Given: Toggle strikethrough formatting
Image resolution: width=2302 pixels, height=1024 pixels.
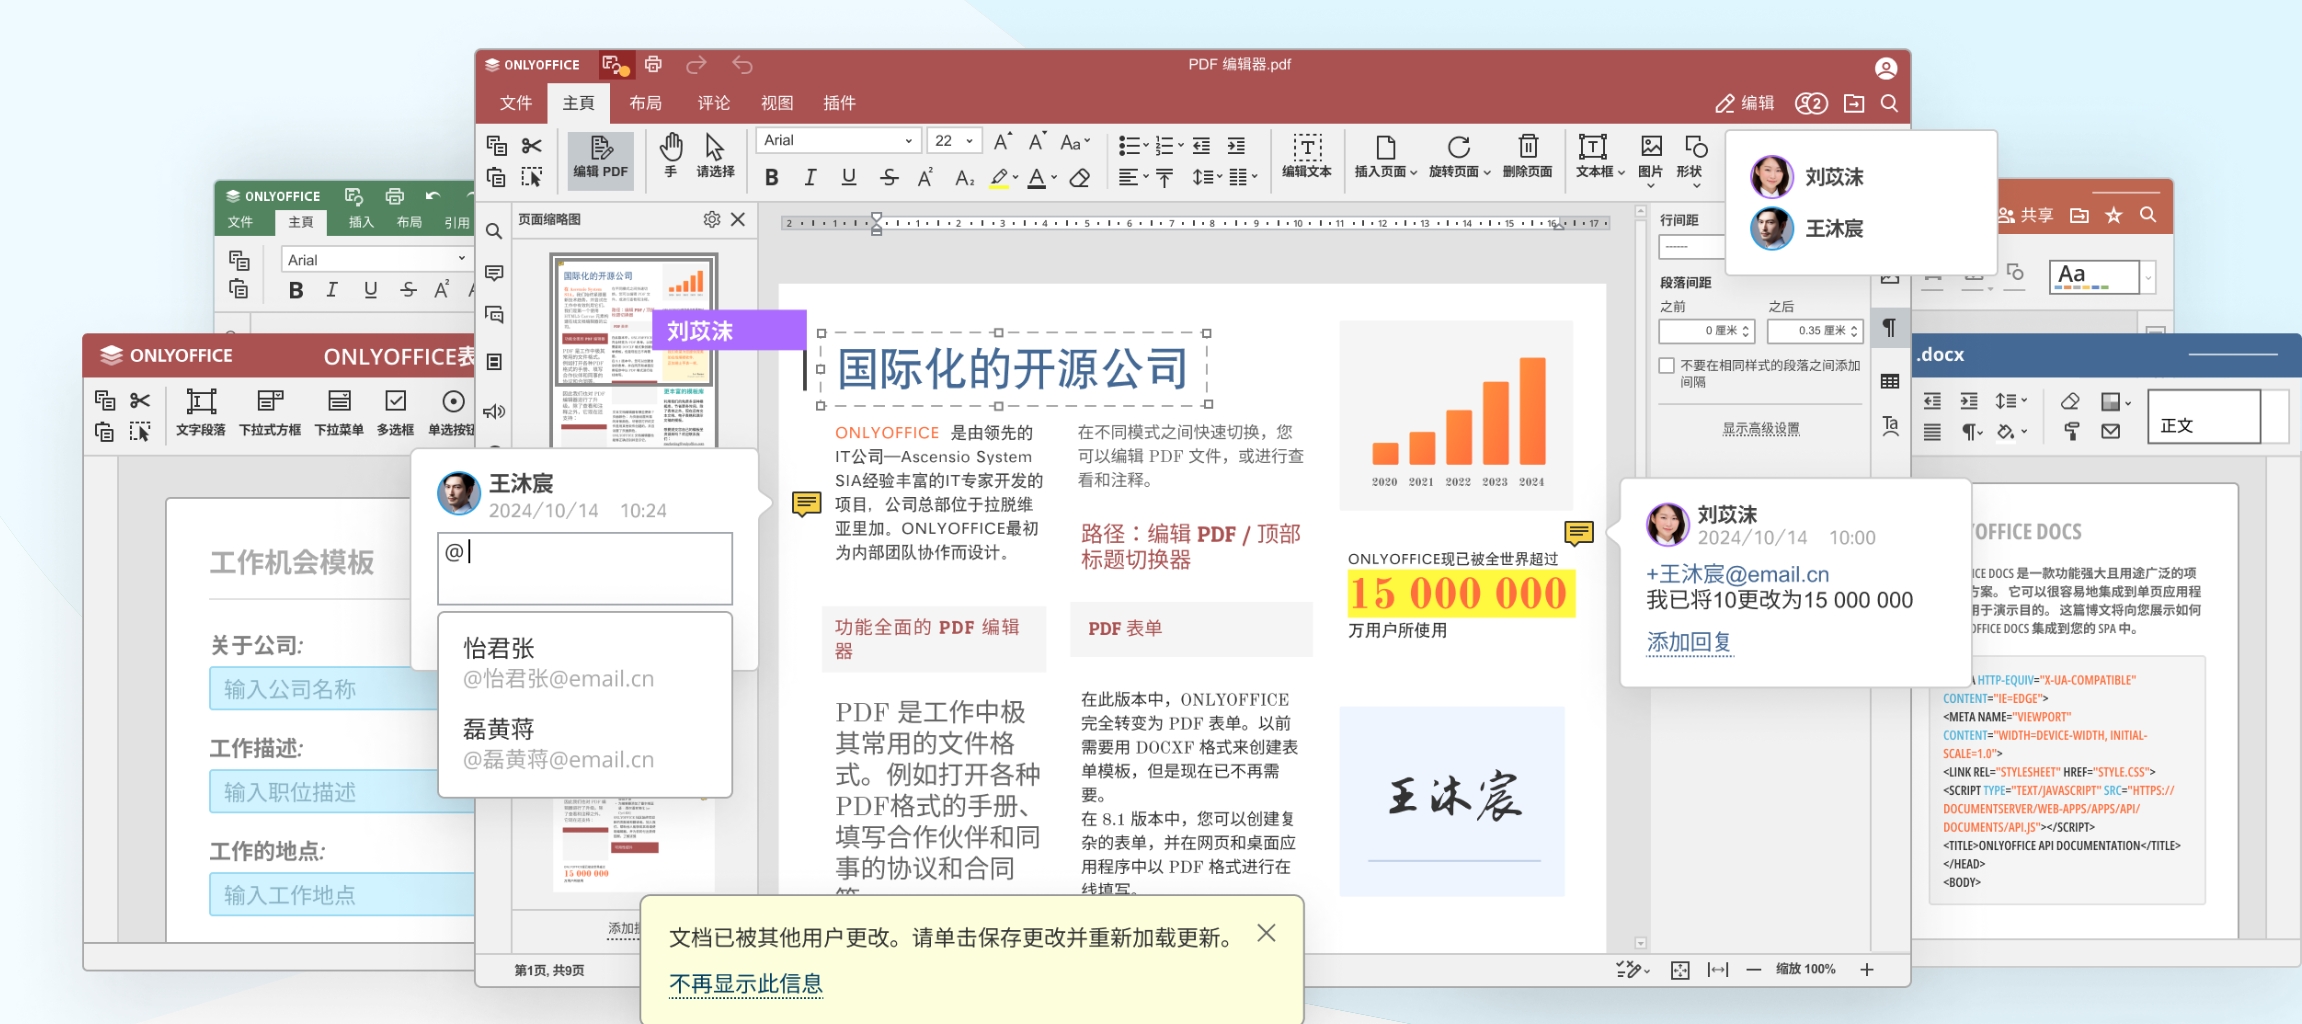Looking at the screenshot, I should (x=888, y=176).
